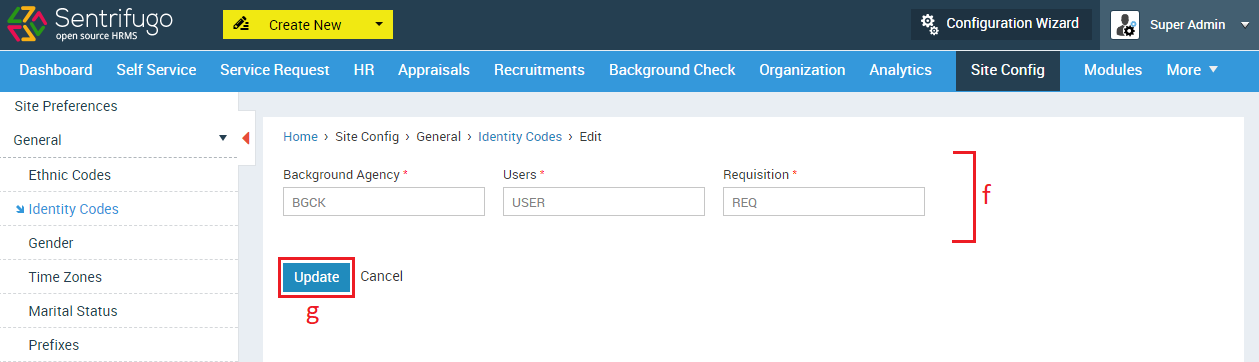The image size is (1259, 362).
Task: Click the Configuration Wizard gears icon
Action: [929, 24]
